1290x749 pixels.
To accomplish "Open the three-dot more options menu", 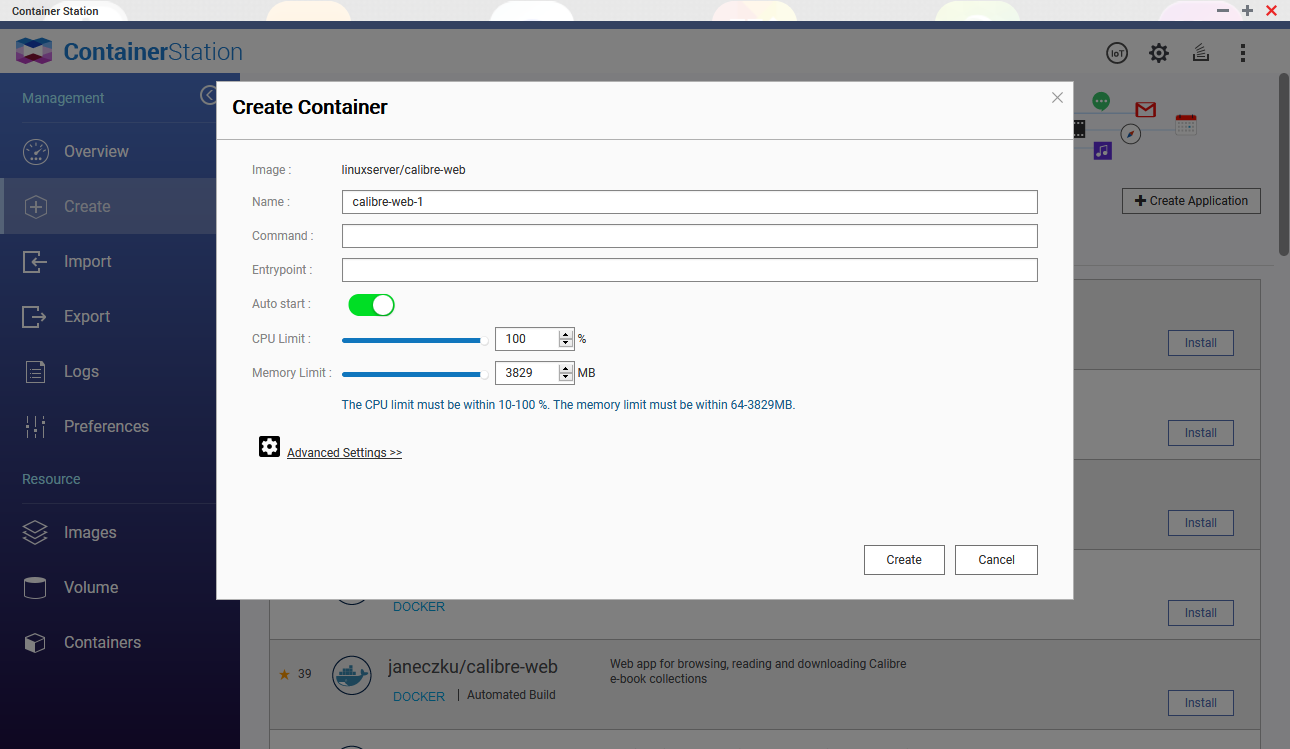I will tap(1243, 53).
